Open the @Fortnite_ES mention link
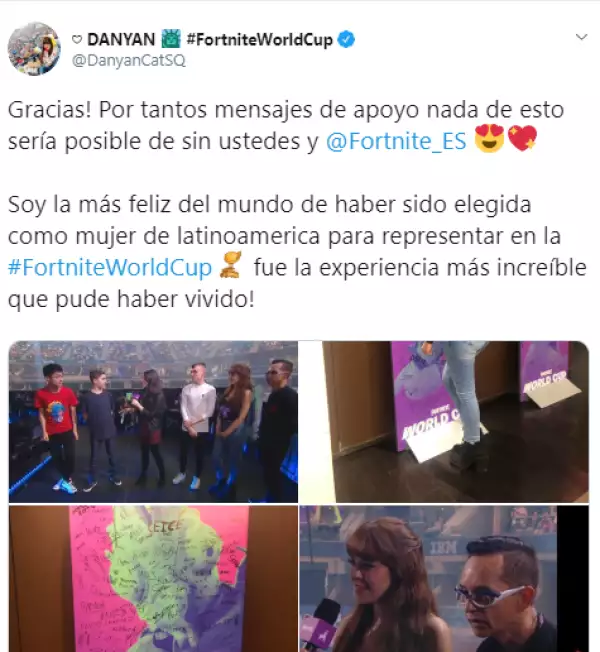The image size is (600, 652). click(x=396, y=141)
